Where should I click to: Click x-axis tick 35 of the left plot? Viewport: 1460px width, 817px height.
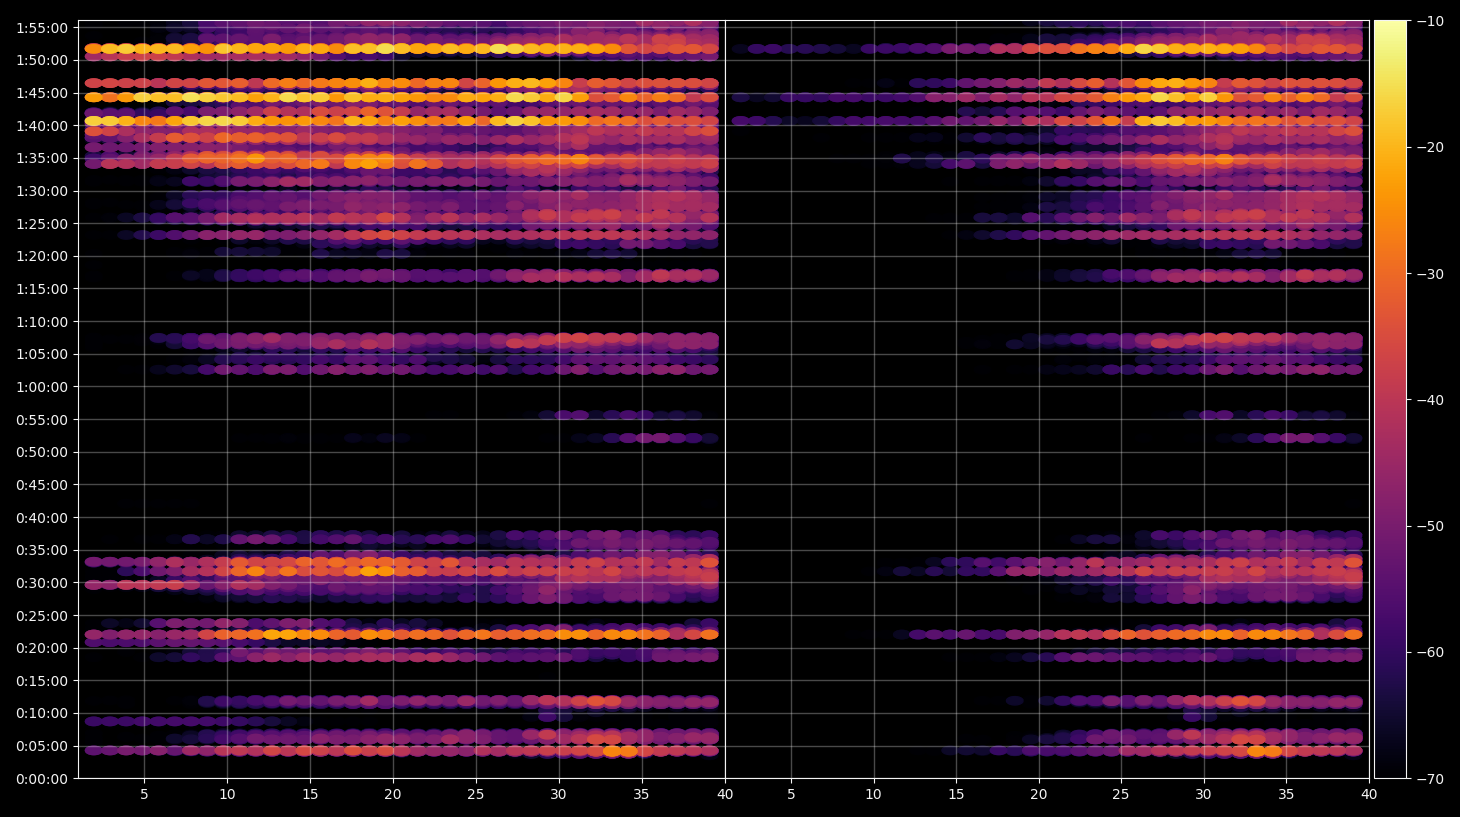pyautogui.click(x=641, y=795)
